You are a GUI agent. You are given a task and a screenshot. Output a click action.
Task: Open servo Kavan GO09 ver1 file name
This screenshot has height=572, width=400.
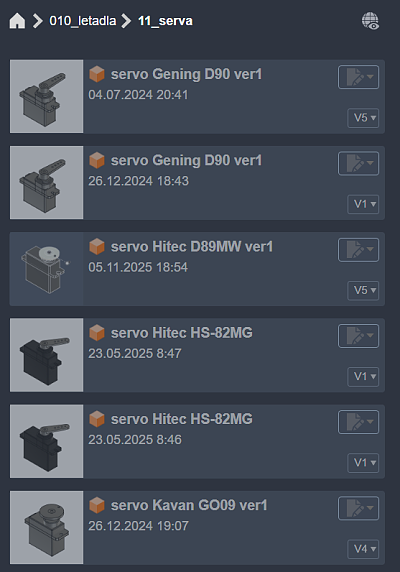[x=189, y=505]
